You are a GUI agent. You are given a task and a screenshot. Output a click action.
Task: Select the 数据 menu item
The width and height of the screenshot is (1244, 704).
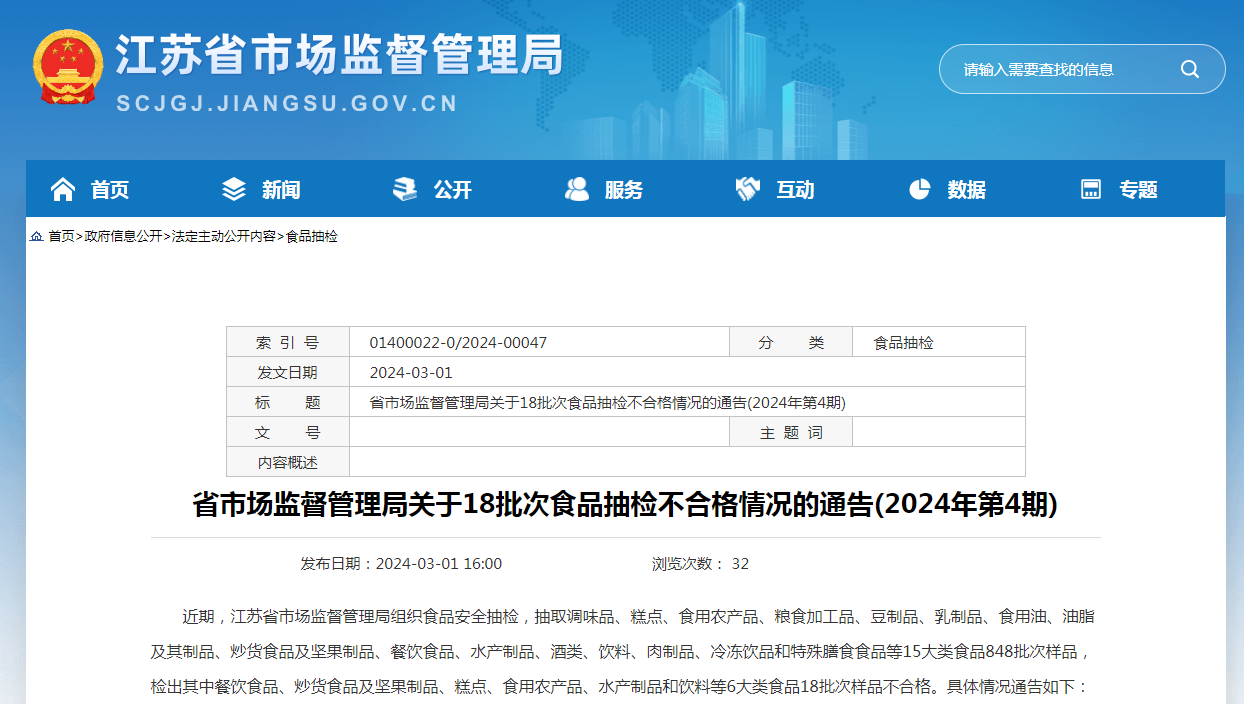966,190
